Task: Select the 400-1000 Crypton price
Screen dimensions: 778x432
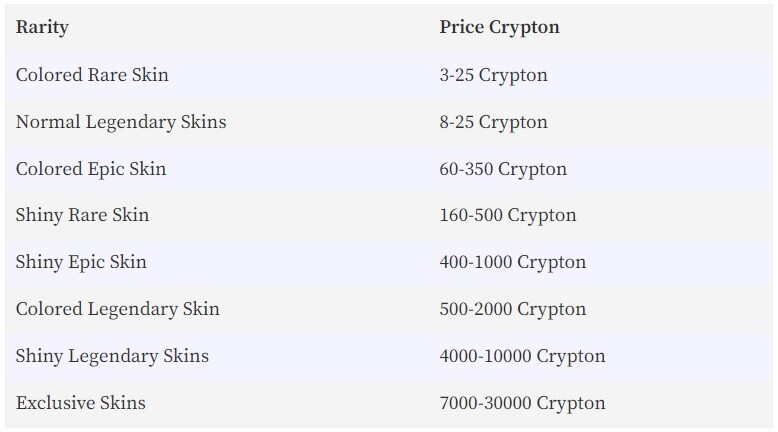Action: (x=513, y=262)
